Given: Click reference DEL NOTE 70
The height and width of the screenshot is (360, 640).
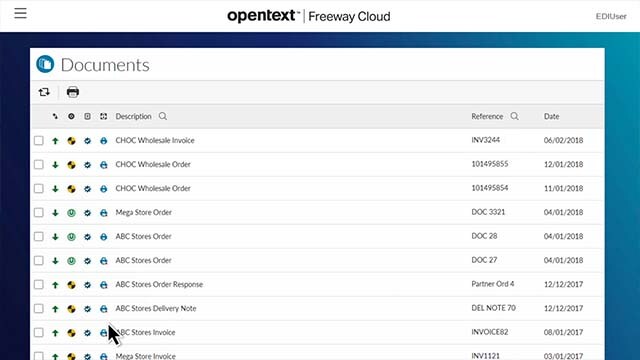Looking at the screenshot, I should [493, 308].
